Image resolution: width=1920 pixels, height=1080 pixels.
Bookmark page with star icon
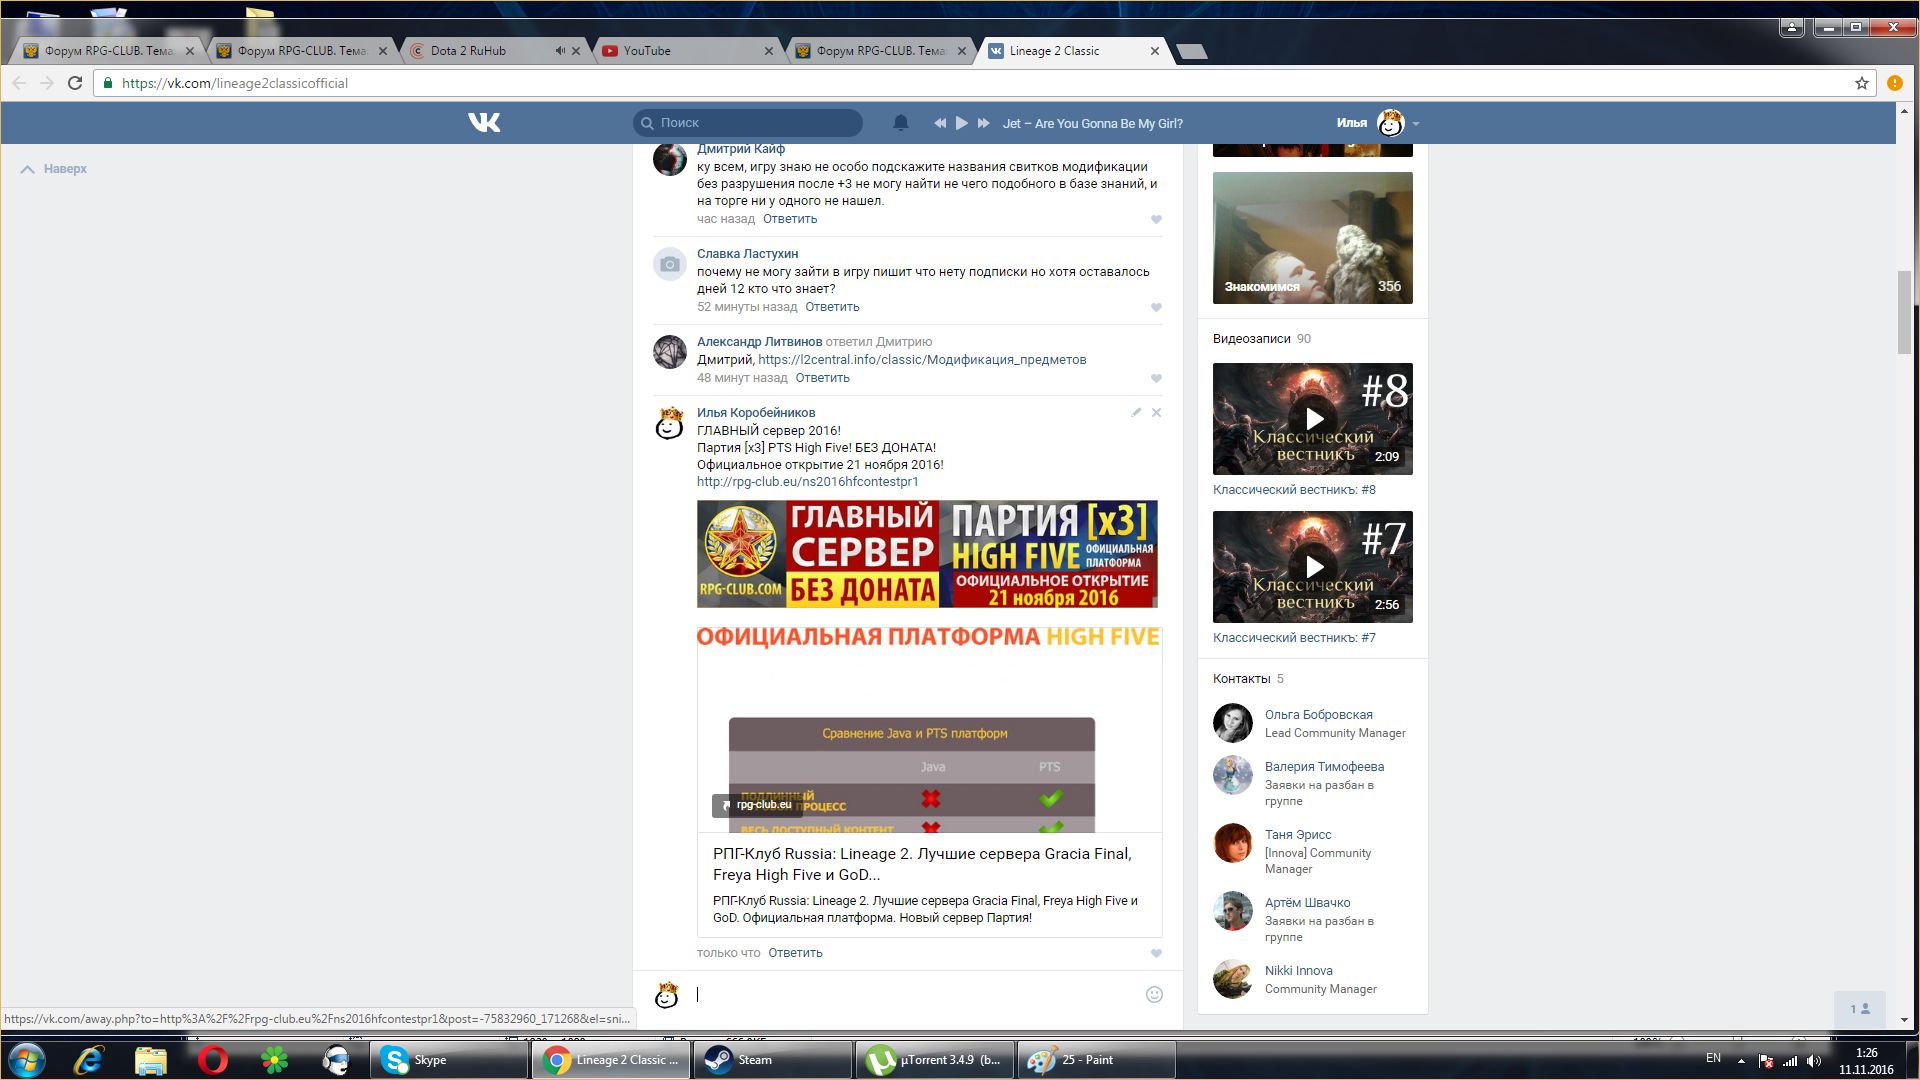click(x=1861, y=83)
